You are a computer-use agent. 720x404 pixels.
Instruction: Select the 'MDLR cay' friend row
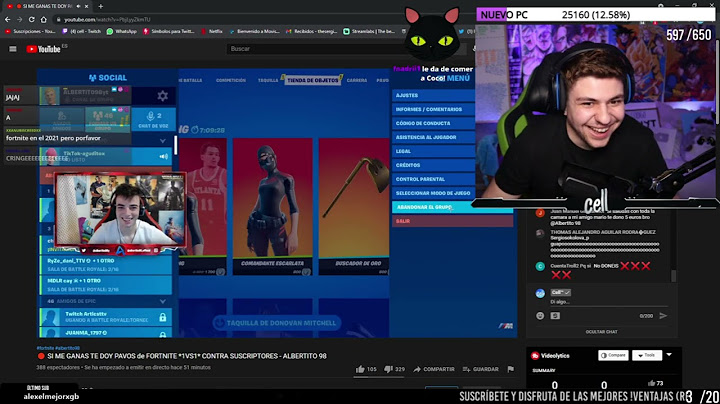pyautogui.click(x=106, y=285)
